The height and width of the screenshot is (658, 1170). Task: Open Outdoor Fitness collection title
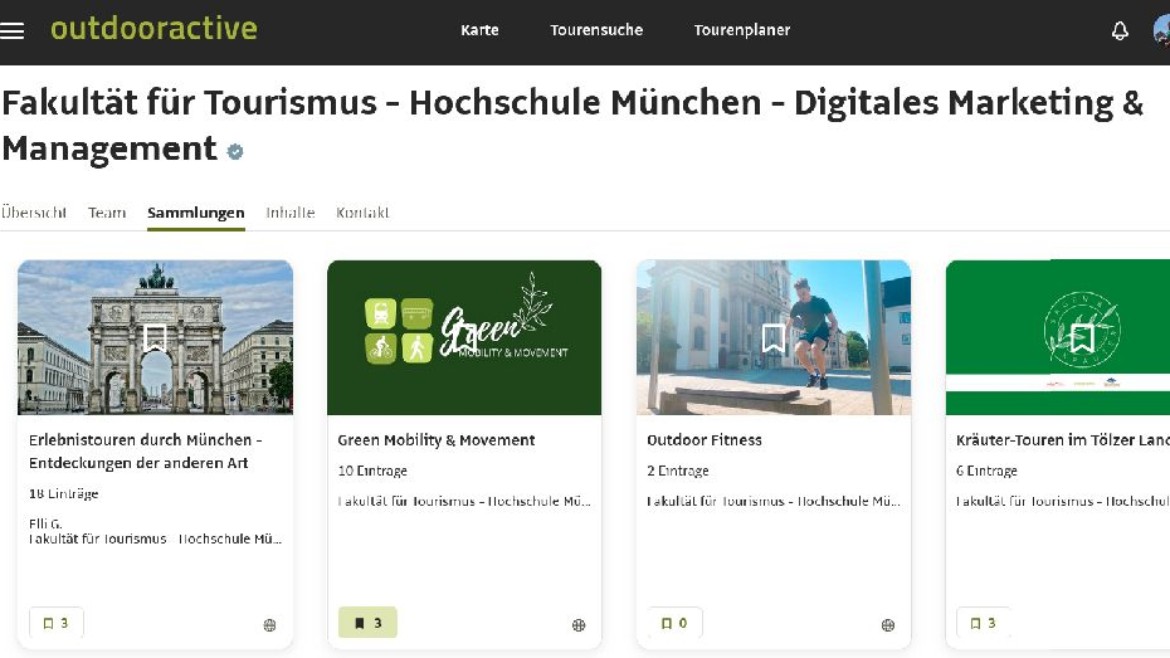point(704,440)
